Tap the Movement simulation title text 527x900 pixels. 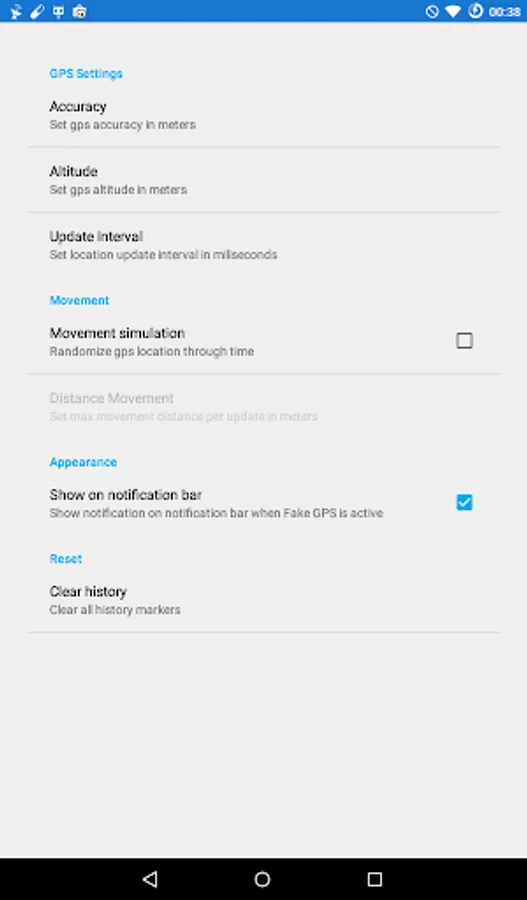pos(117,333)
